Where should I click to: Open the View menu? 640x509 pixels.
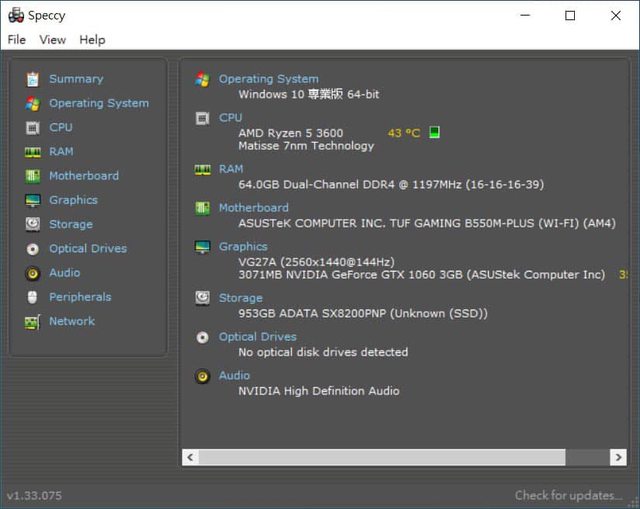pos(52,40)
